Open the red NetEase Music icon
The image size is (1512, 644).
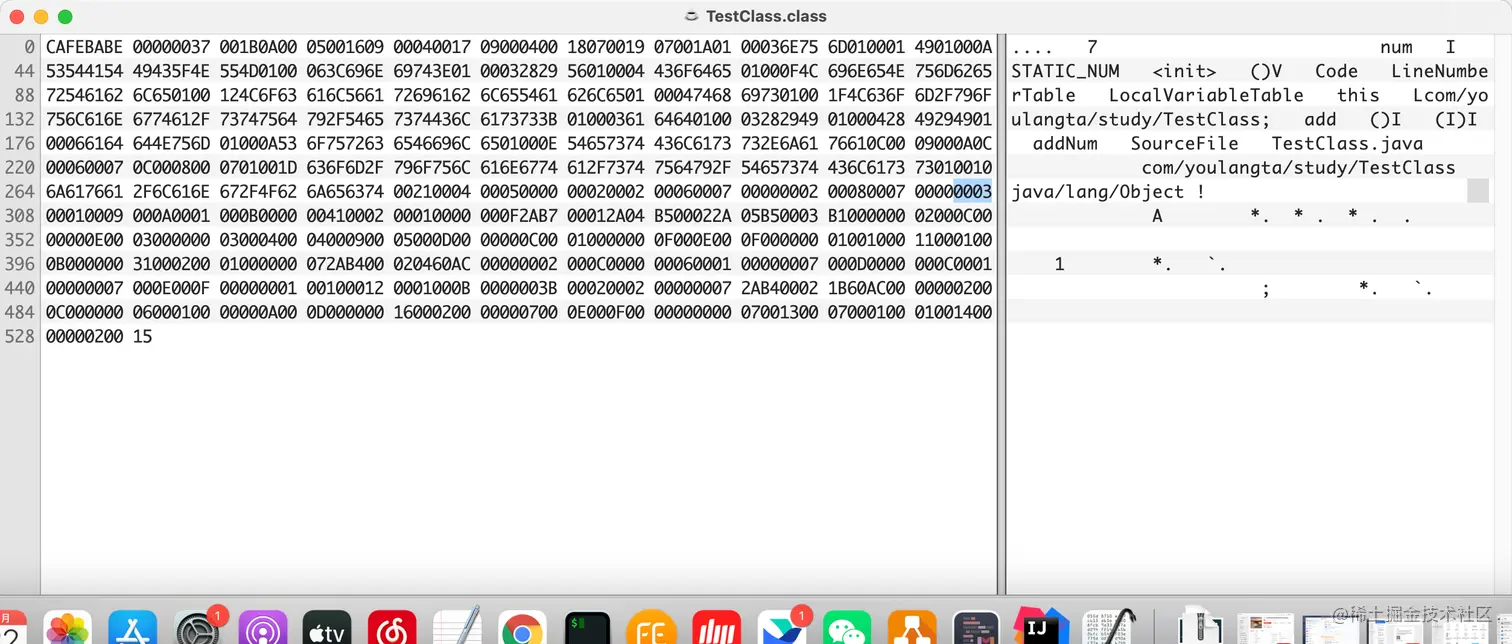pyautogui.click(x=392, y=628)
